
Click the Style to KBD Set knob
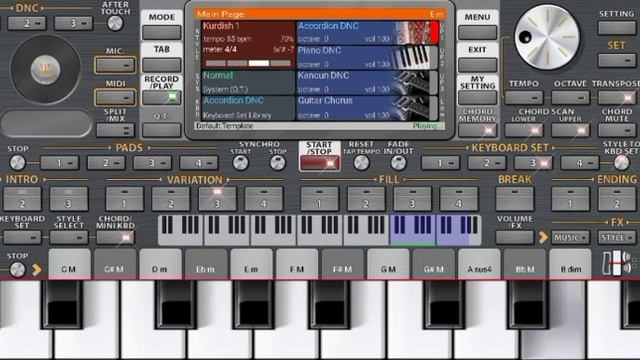click(x=622, y=163)
